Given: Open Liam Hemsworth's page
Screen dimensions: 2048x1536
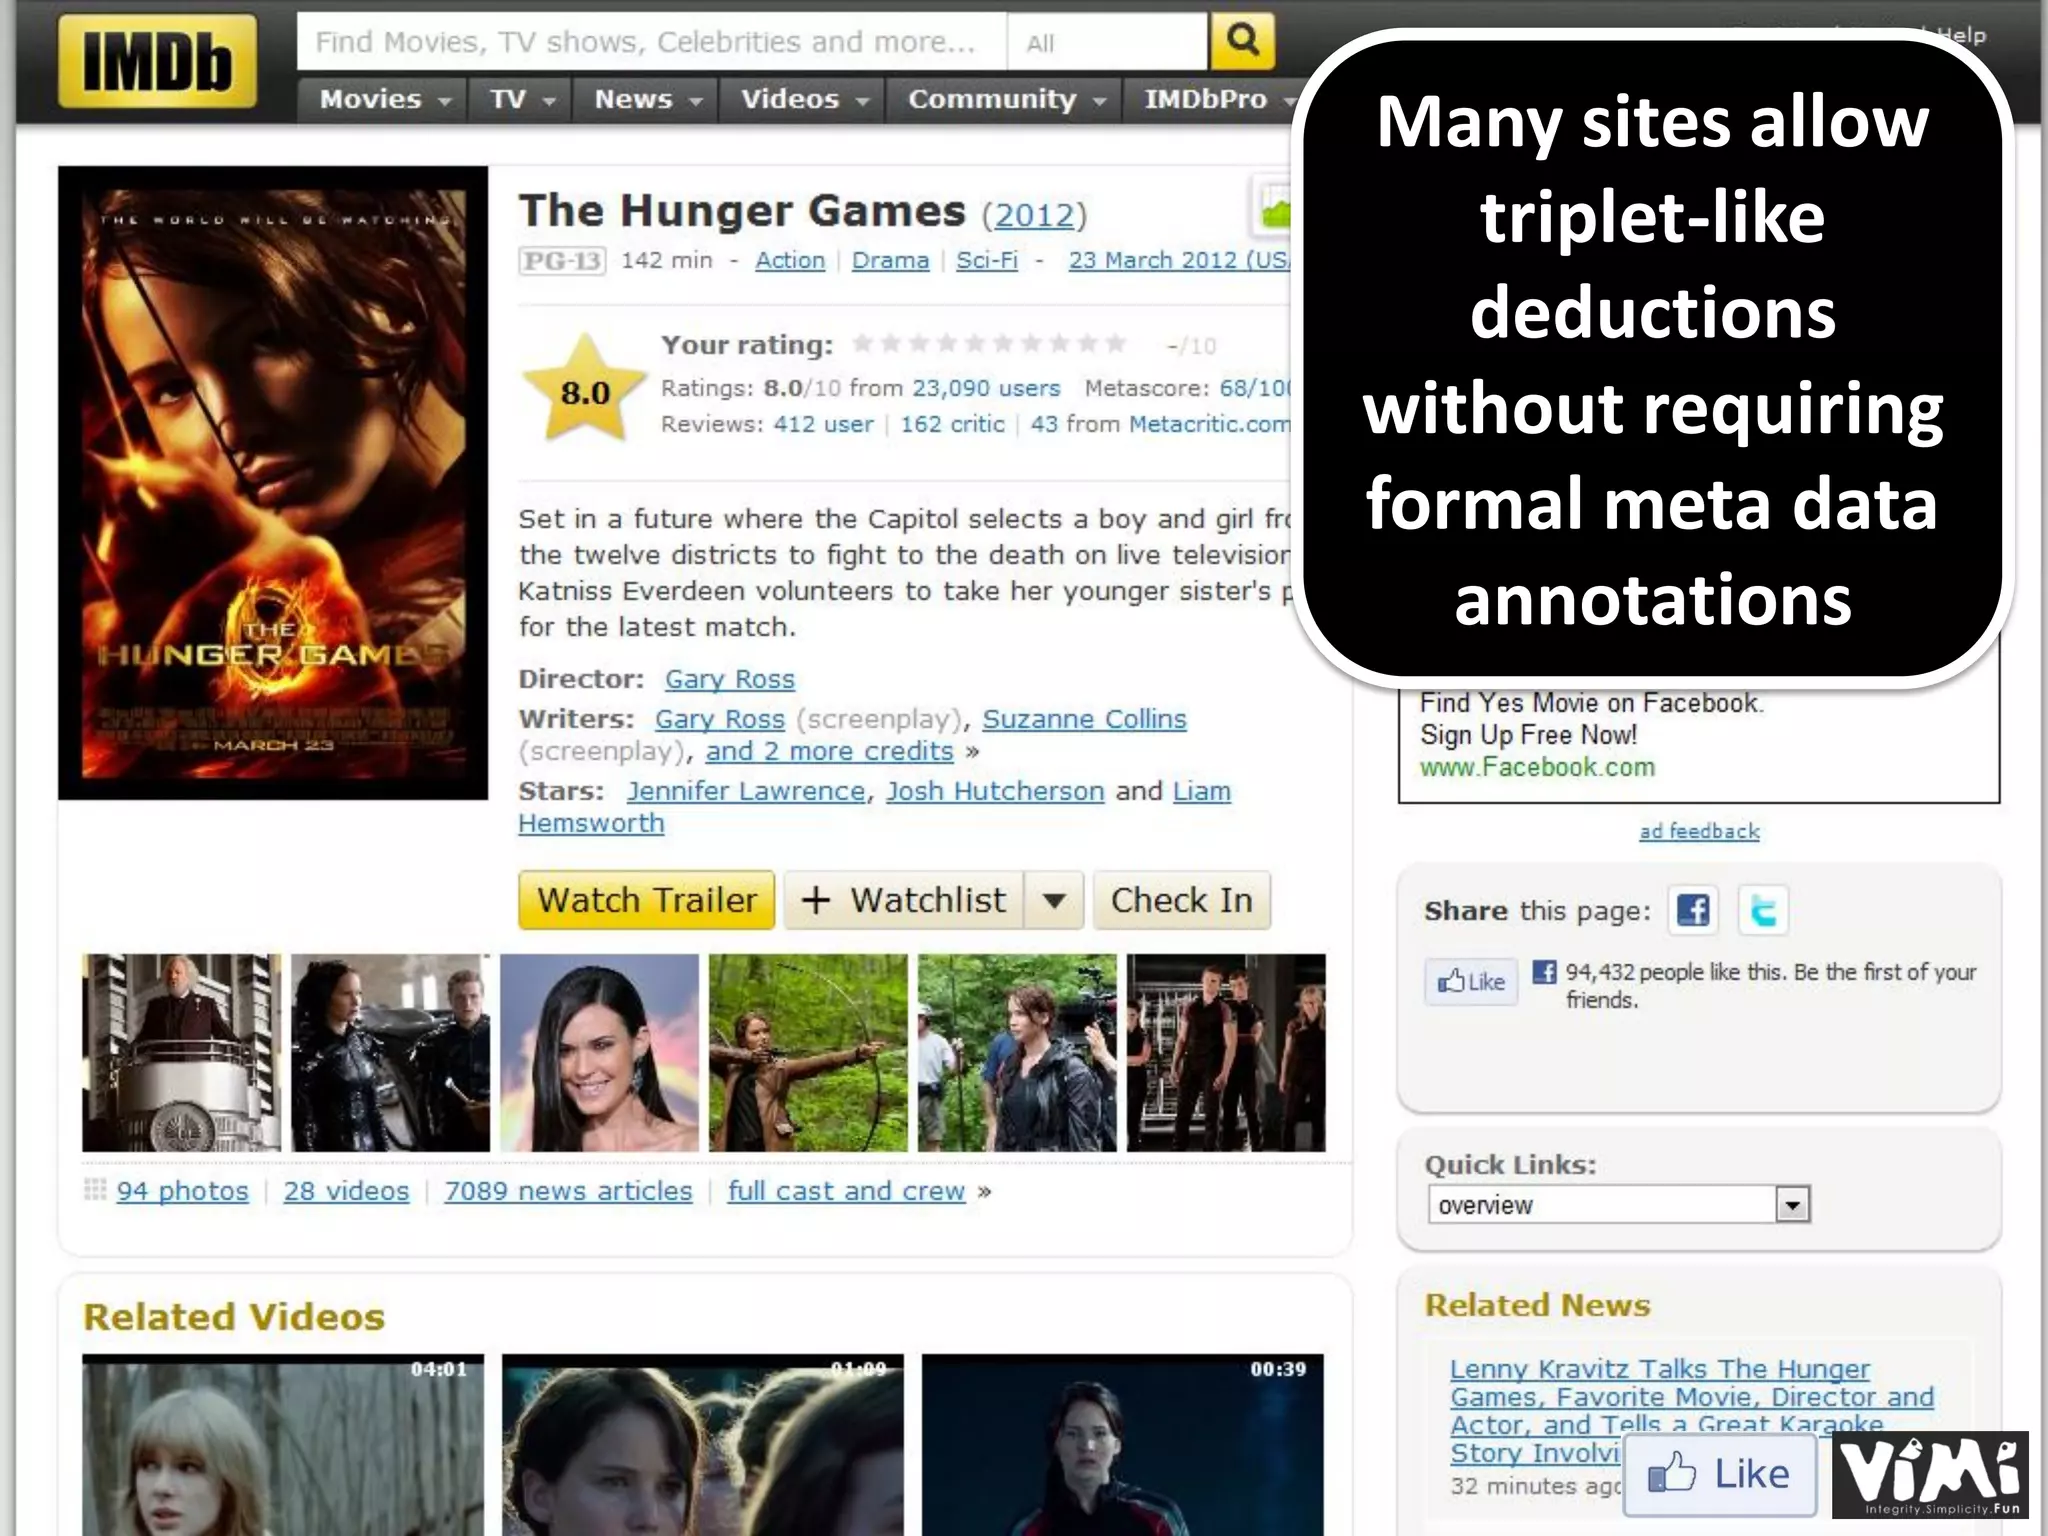Looking at the screenshot, I should pos(1201,791).
